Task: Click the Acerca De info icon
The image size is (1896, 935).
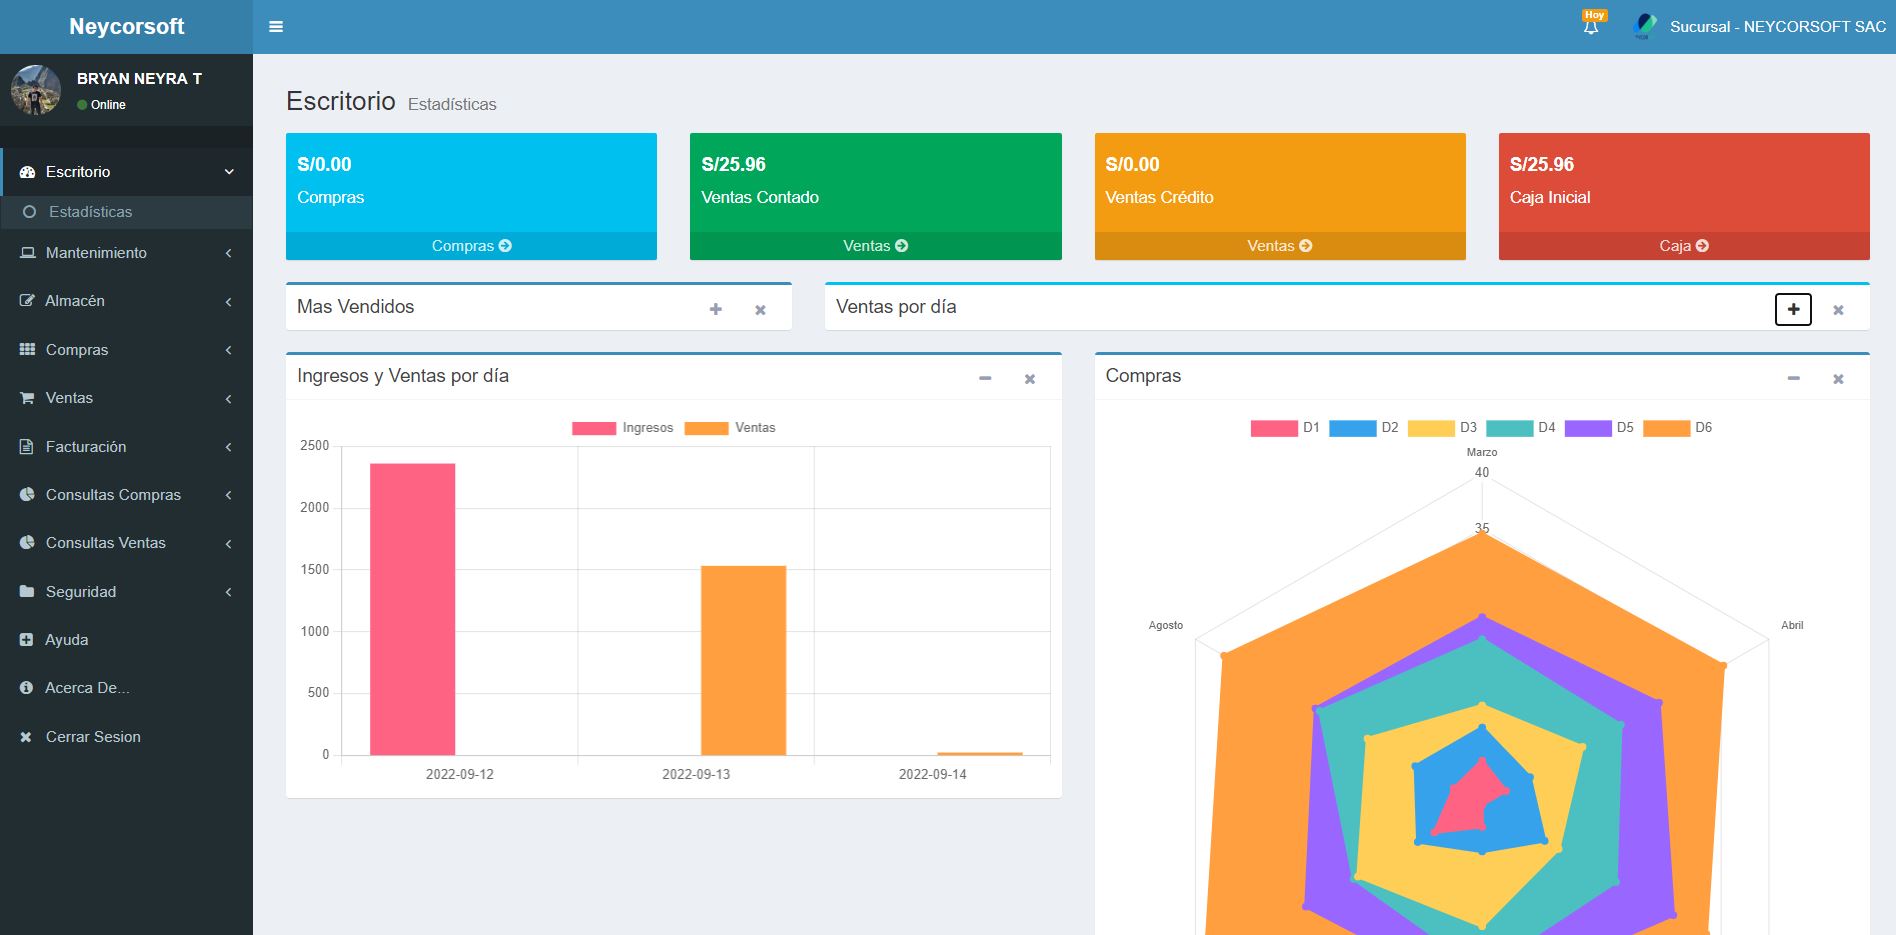Action: tap(27, 688)
